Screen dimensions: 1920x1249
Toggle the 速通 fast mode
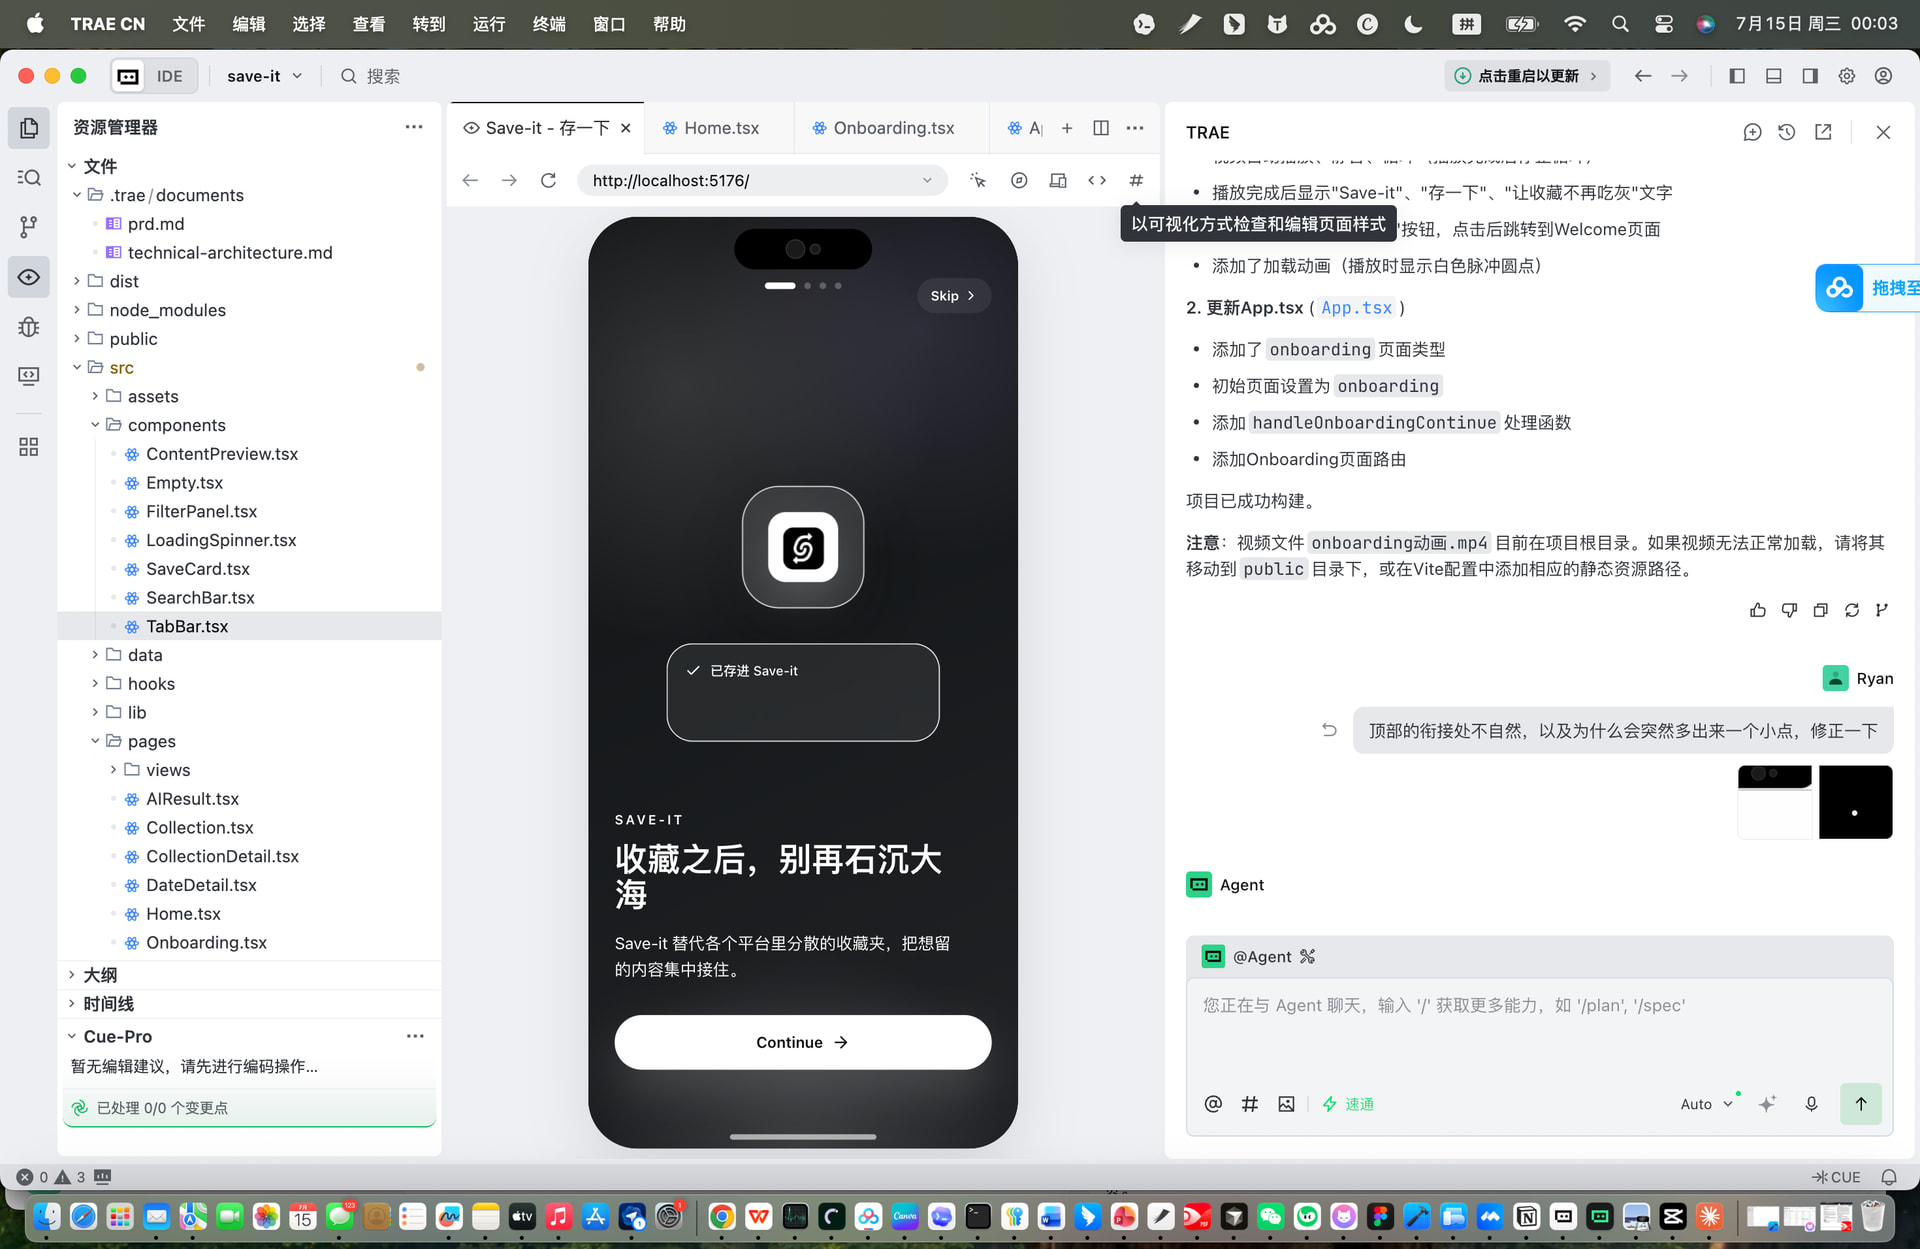1348,1104
